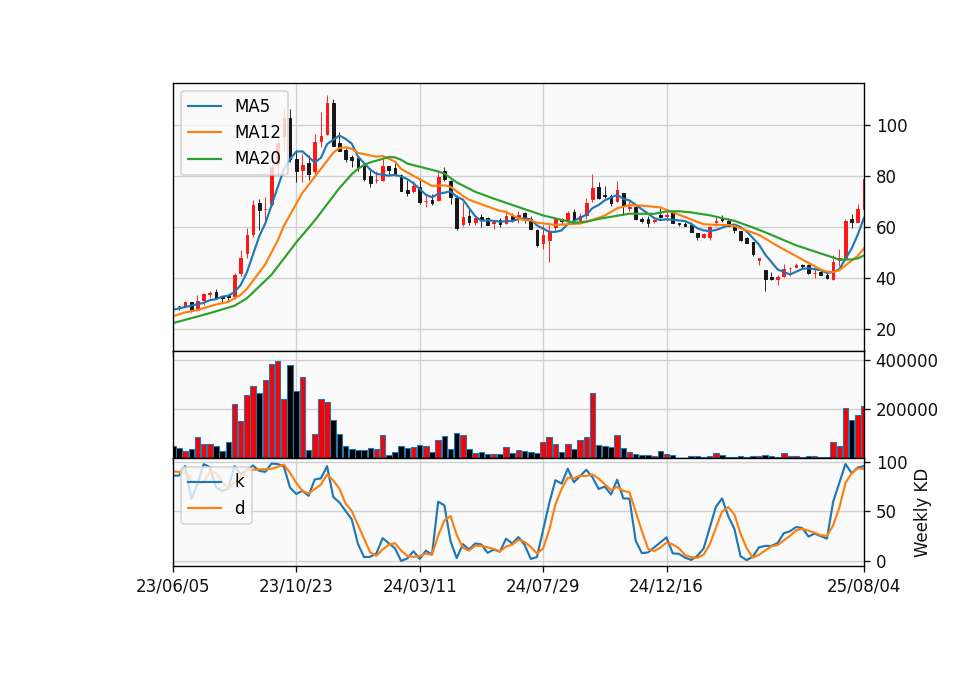This screenshot has height=690, width=960.
Task: Click the MA12 legend label
Action: click(x=257, y=132)
